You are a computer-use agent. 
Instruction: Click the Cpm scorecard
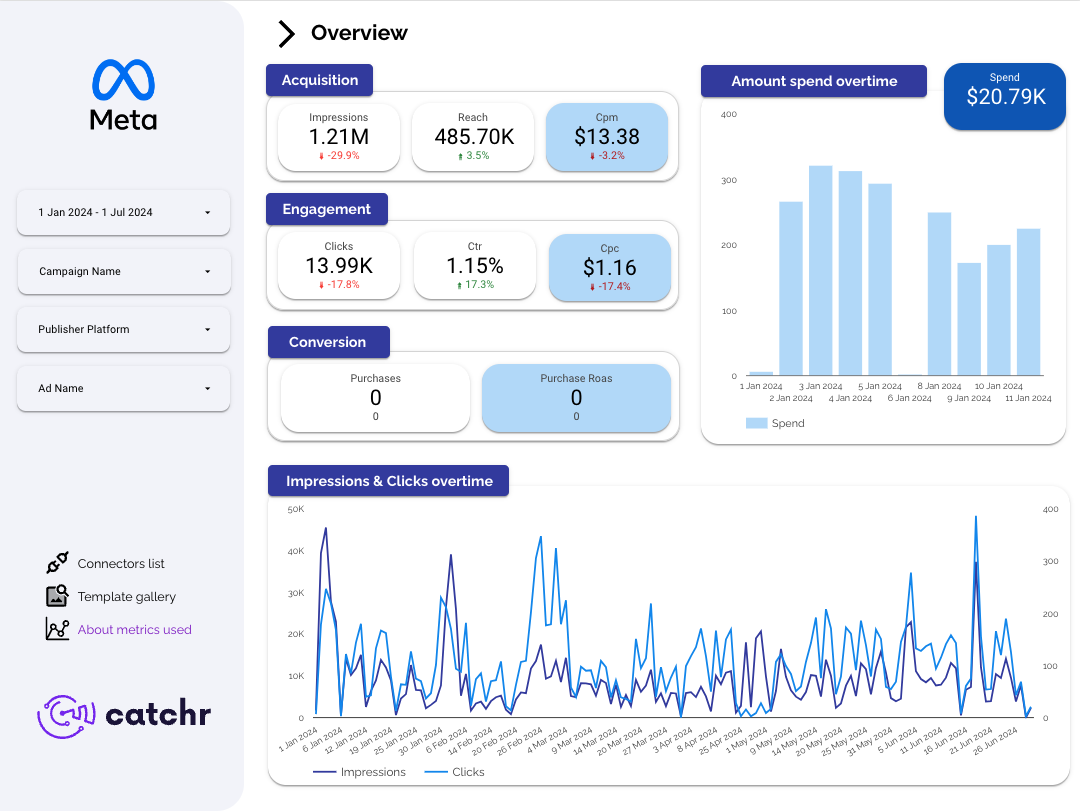tap(607, 137)
